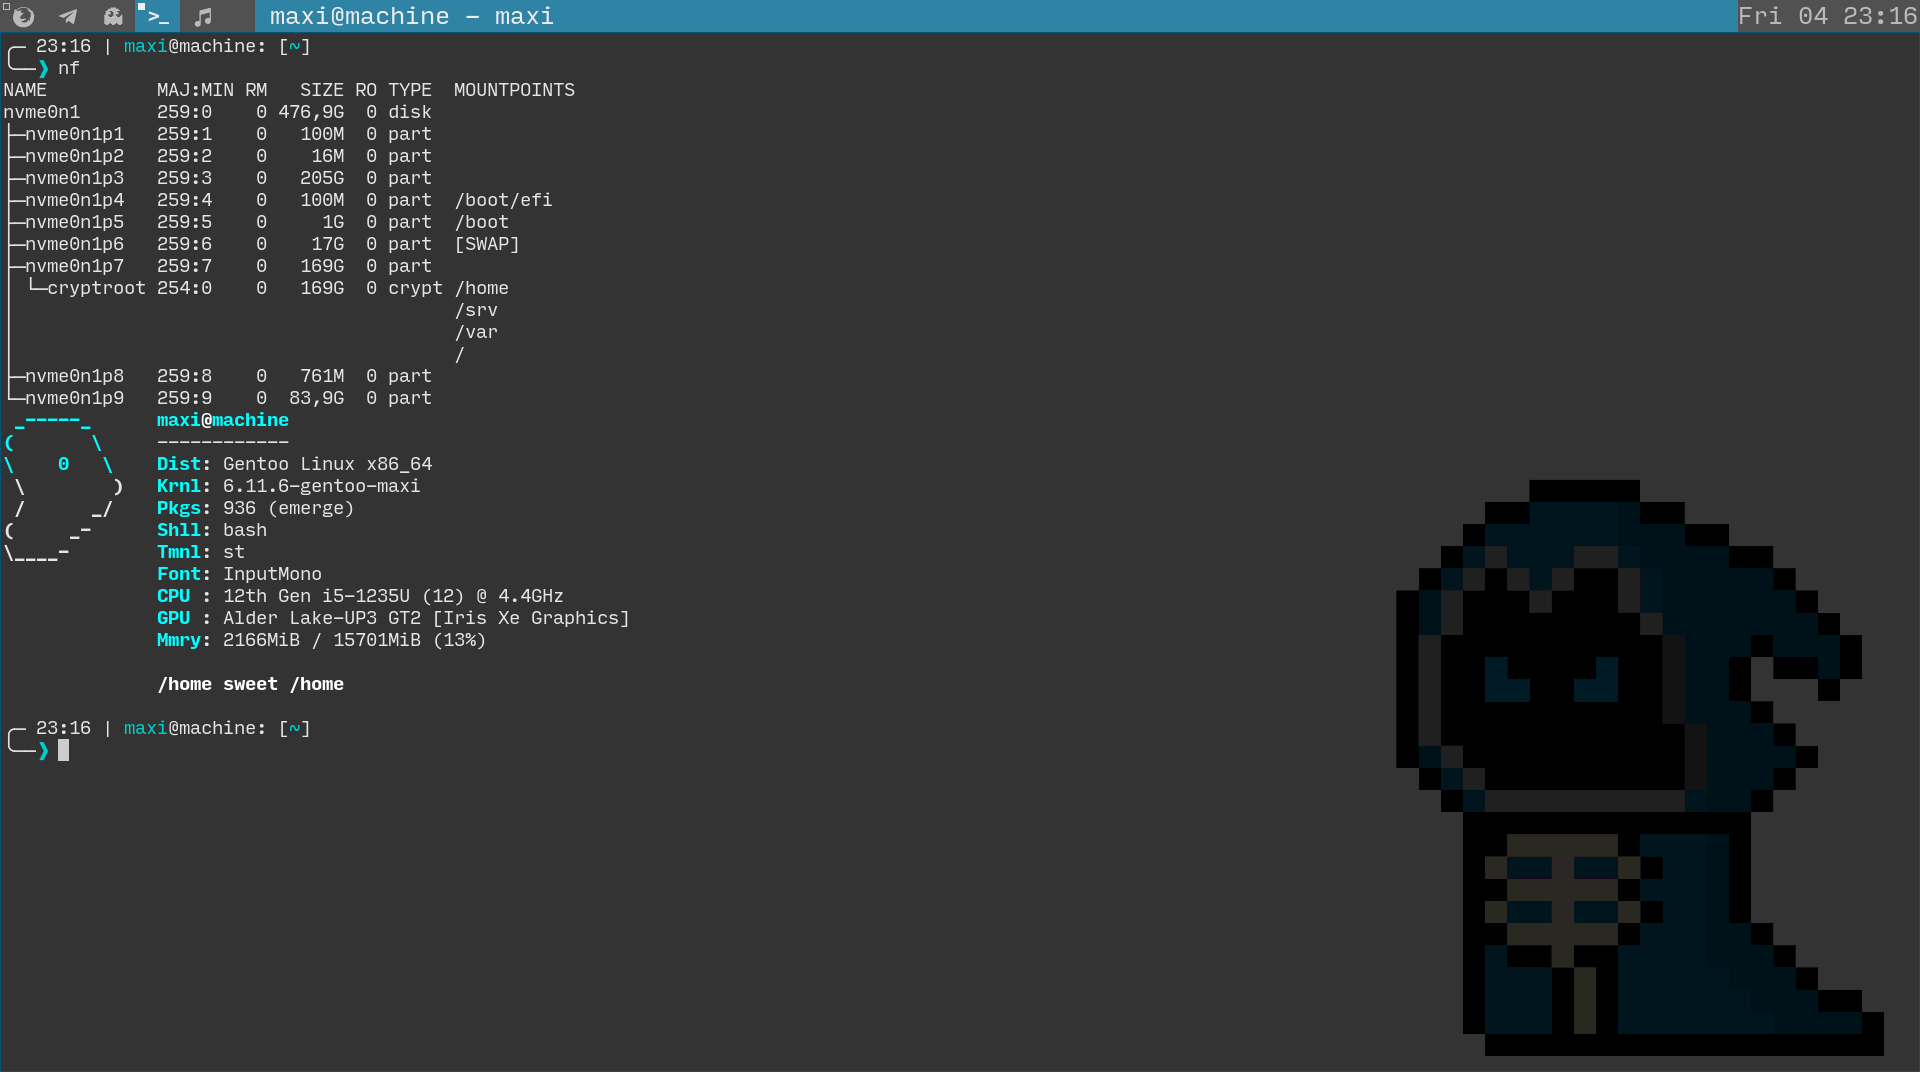Select the 'nvme0n1p8' partition name

(x=74, y=376)
